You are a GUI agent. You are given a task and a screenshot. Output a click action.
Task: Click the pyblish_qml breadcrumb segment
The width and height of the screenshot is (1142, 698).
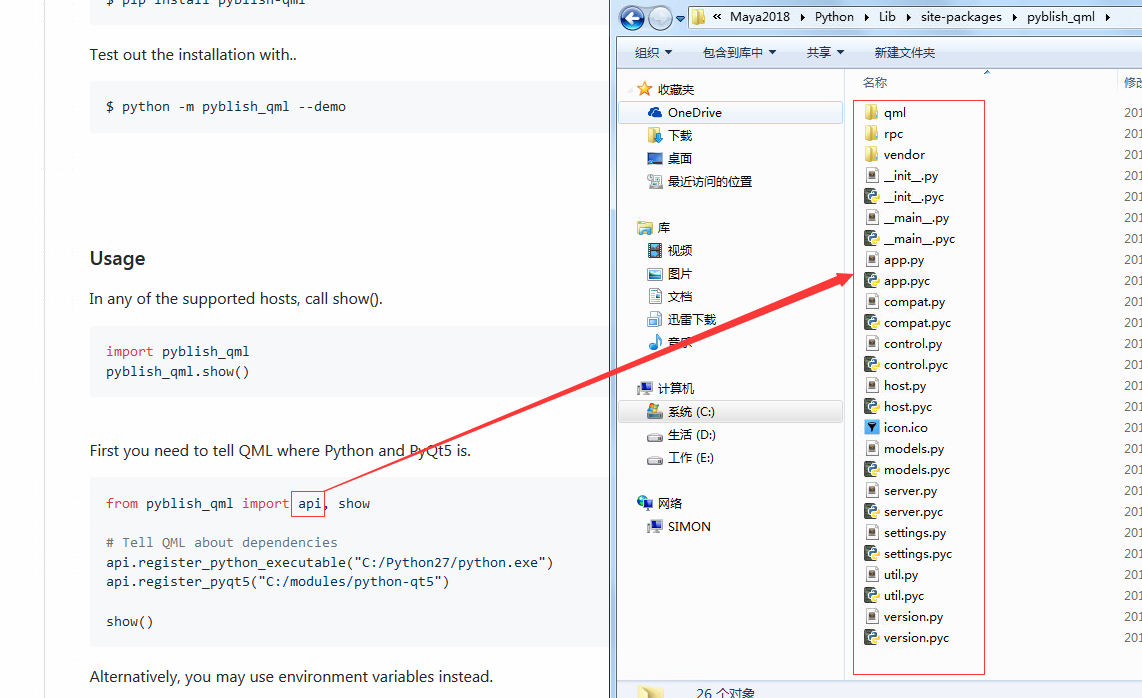(x=1060, y=17)
